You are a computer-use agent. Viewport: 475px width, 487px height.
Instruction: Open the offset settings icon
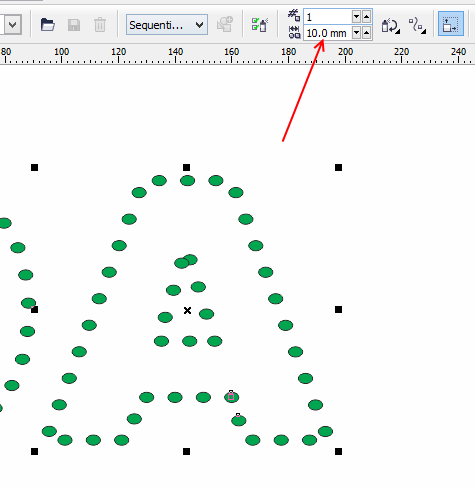click(417, 26)
